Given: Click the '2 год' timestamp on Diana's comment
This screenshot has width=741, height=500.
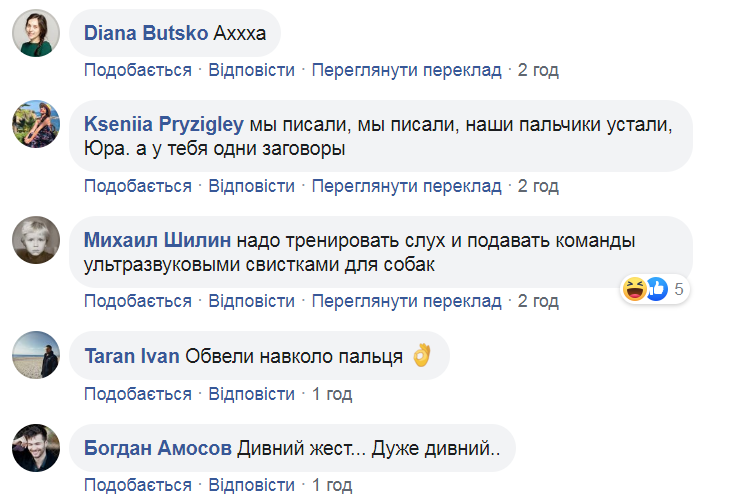Looking at the screenshot, I should (538, 70).
